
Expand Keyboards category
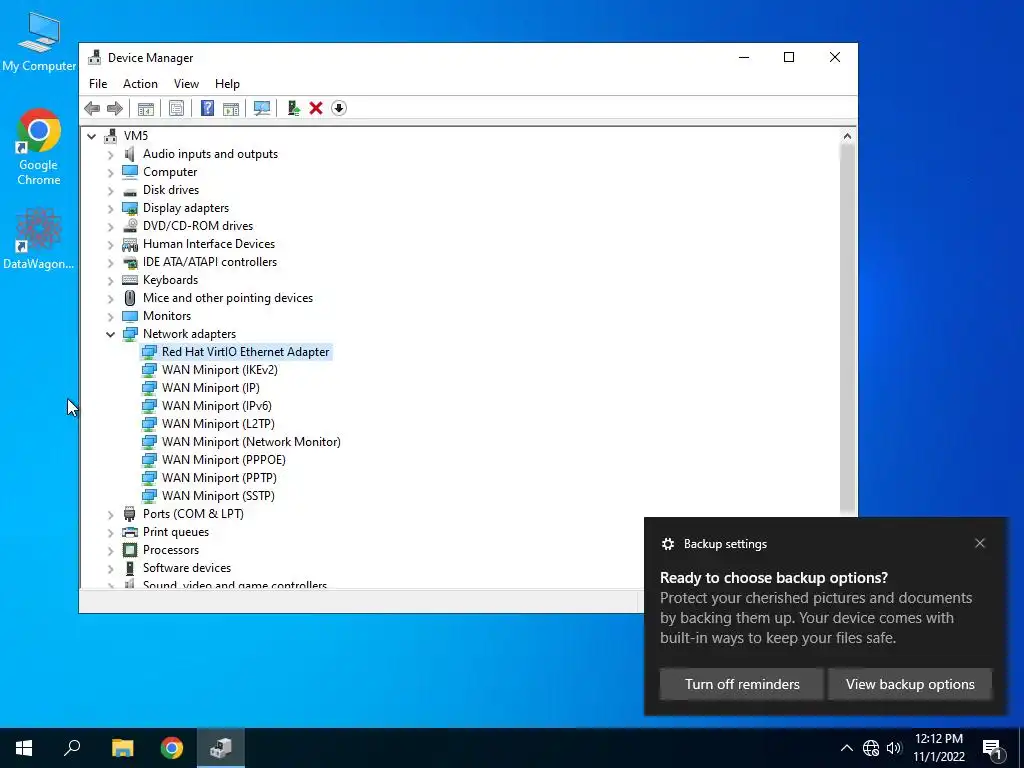(110, 281)
